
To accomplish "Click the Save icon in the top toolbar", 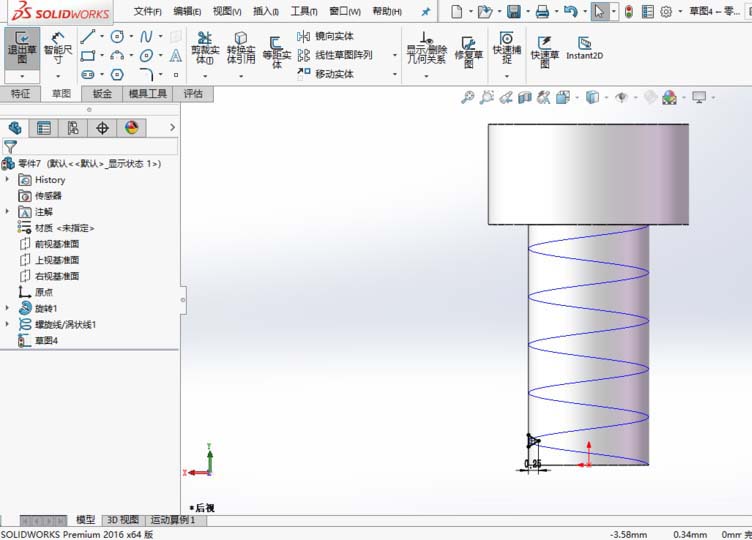I will pos(513,12).
